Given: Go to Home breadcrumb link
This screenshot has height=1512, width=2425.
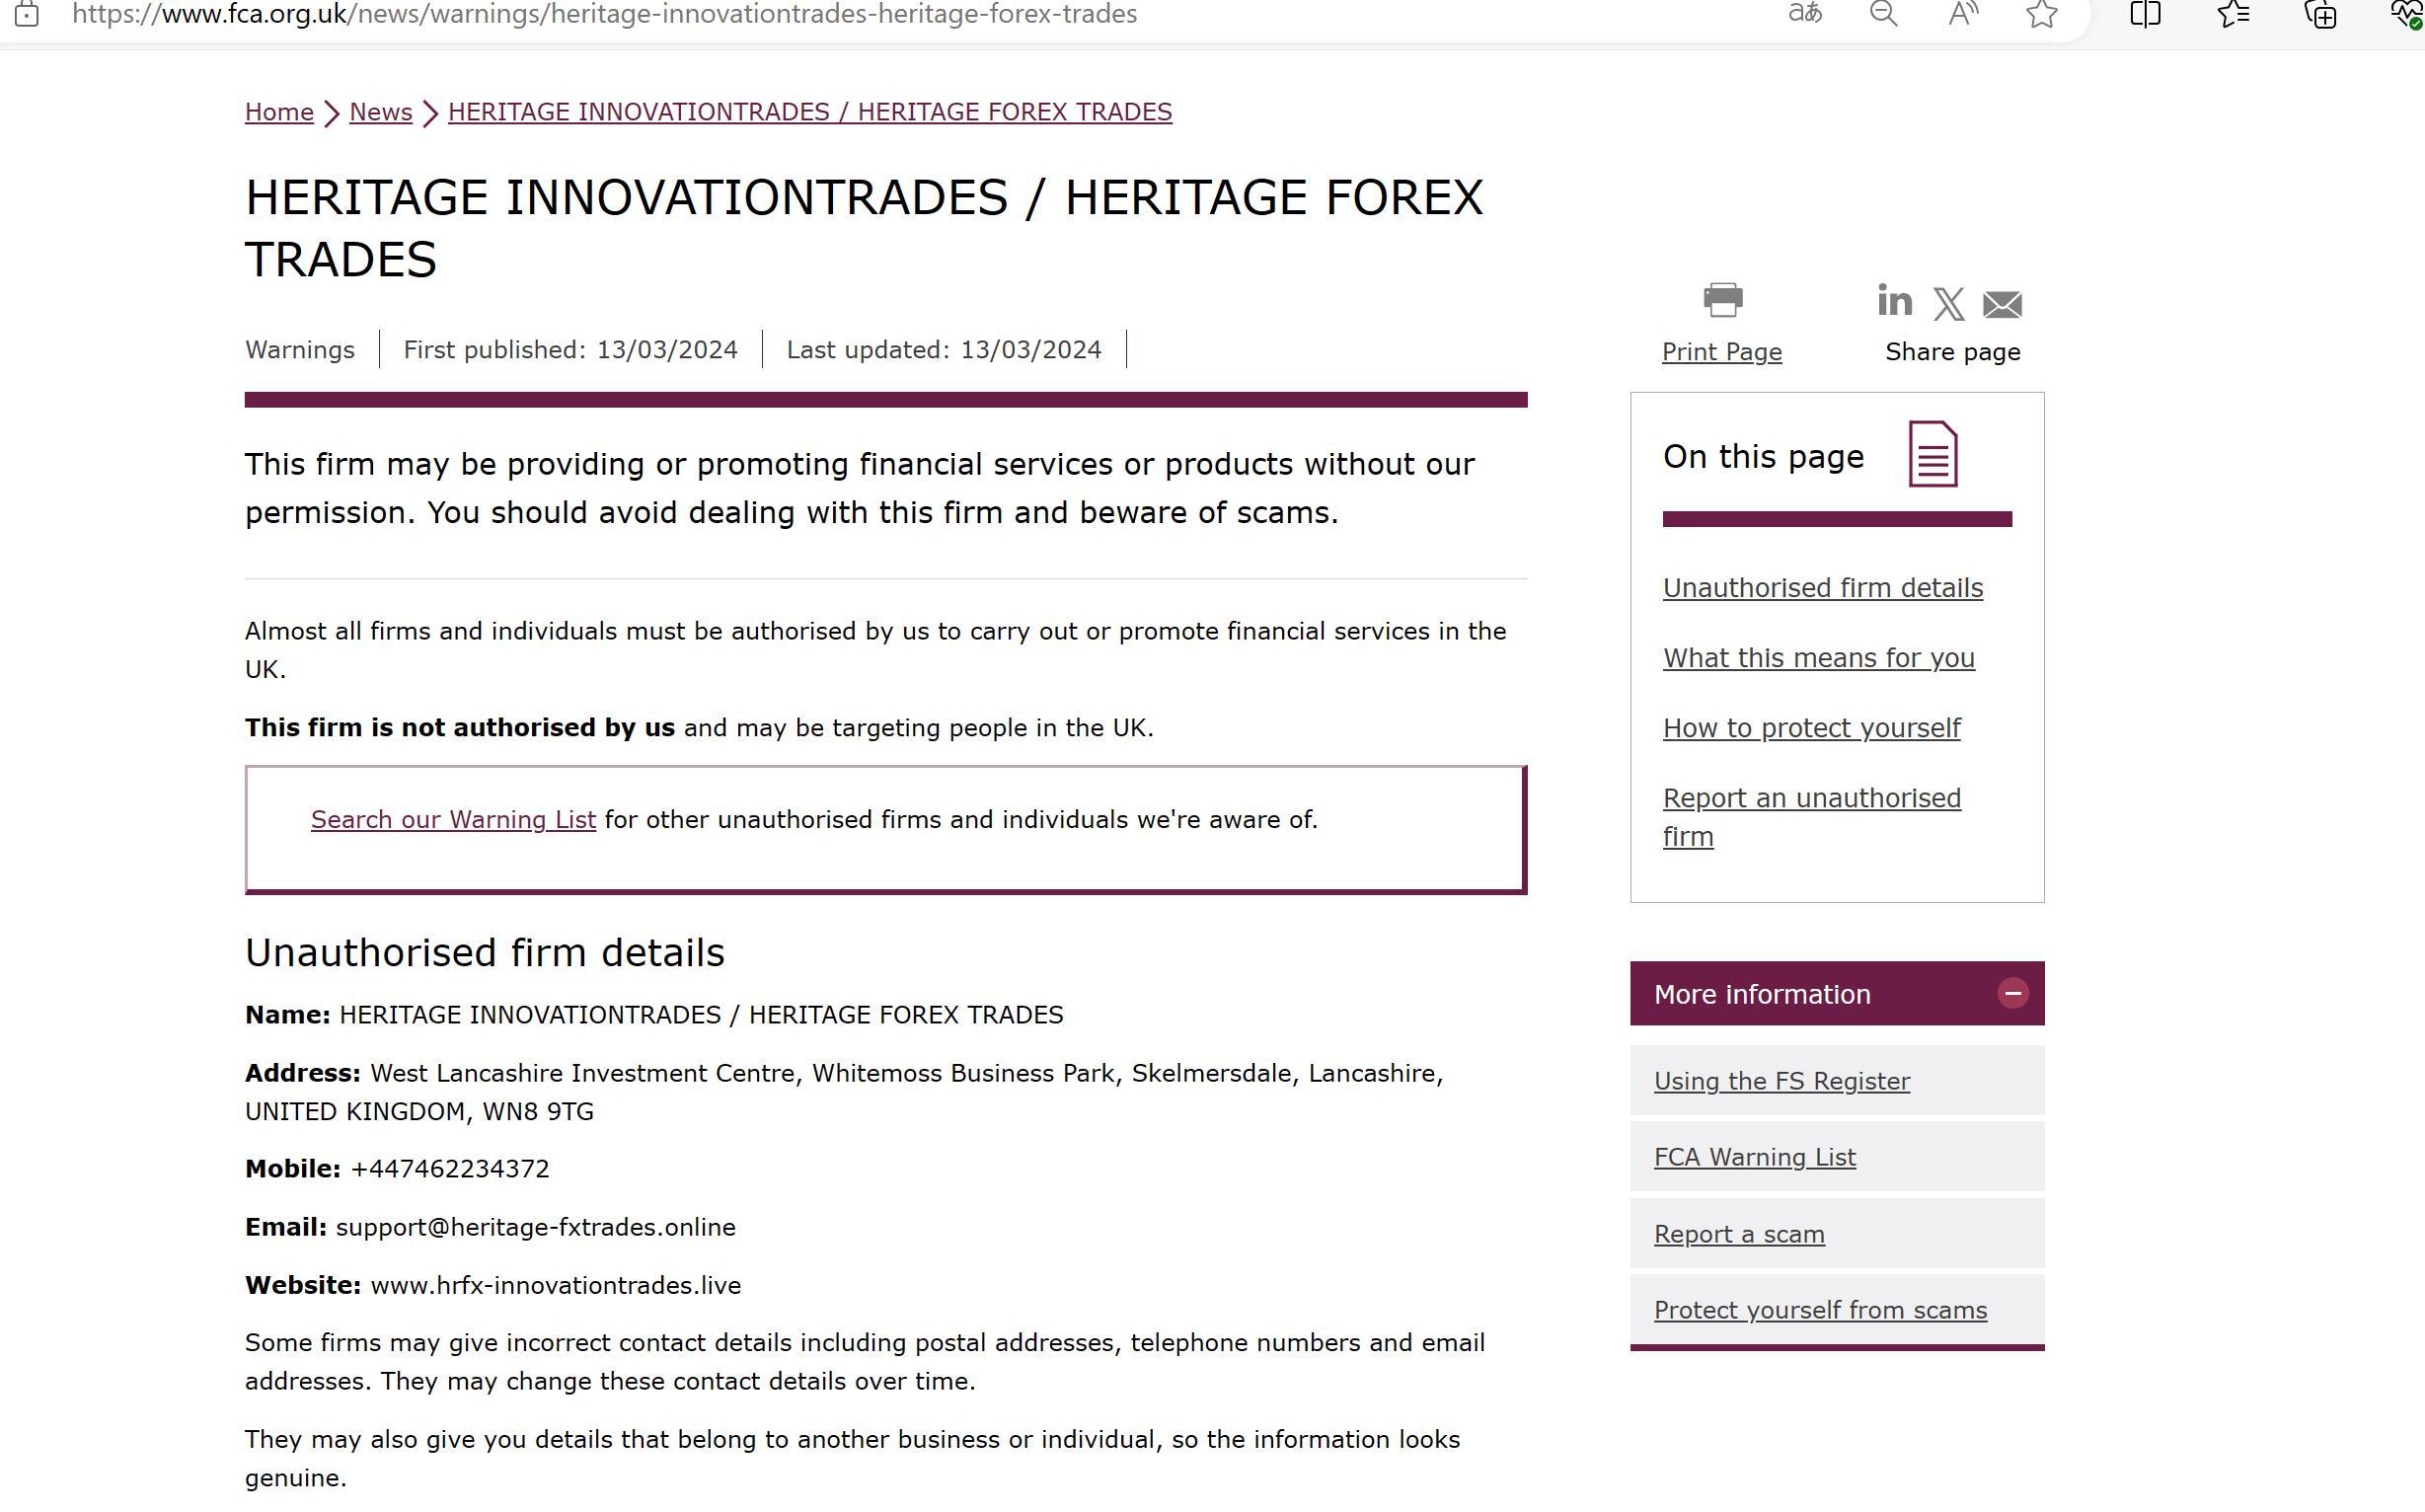Looking at the screenshot, I should (x=279, y=112).
